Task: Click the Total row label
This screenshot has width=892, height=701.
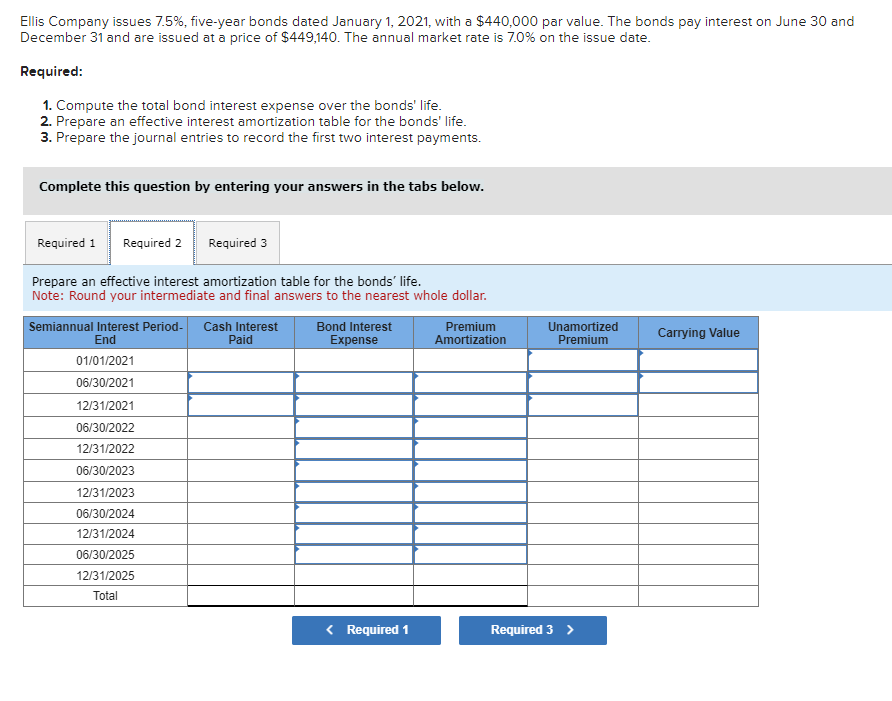Action: pyautogui.click(x=105, y=596)
